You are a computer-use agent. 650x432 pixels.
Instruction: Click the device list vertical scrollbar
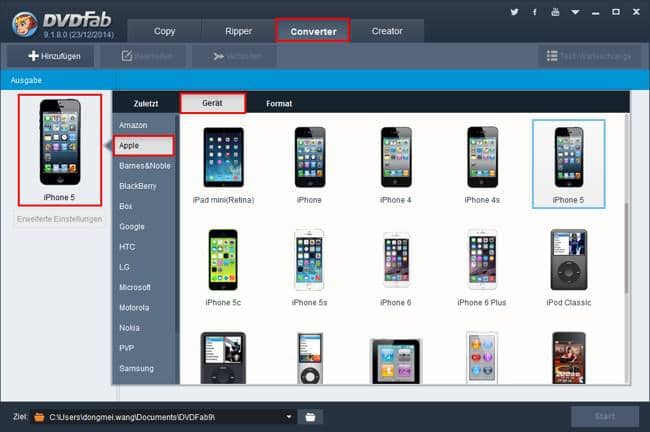tap(627, 249)
